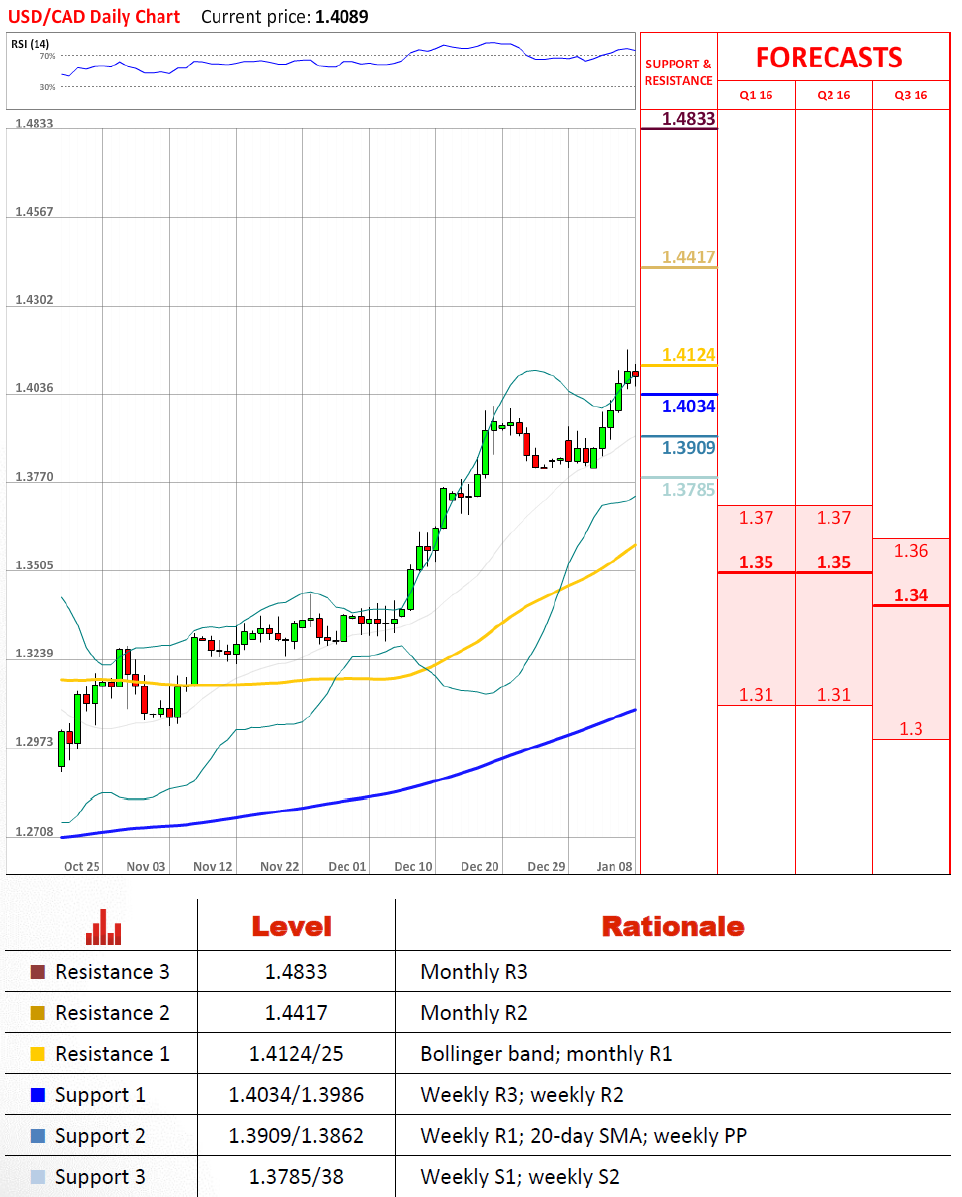Image resolution: width=962 pixels, height=1197 pixels.
Task: Click the table level cell '1.4124/25'
Action: click(296, 1054)
